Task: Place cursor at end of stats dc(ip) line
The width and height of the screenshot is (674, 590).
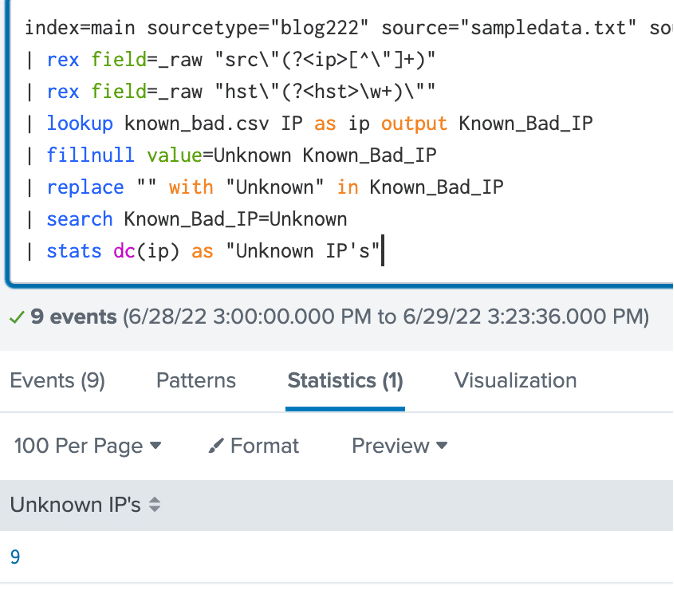Action: pyautogui.click(x=382, y=250)
